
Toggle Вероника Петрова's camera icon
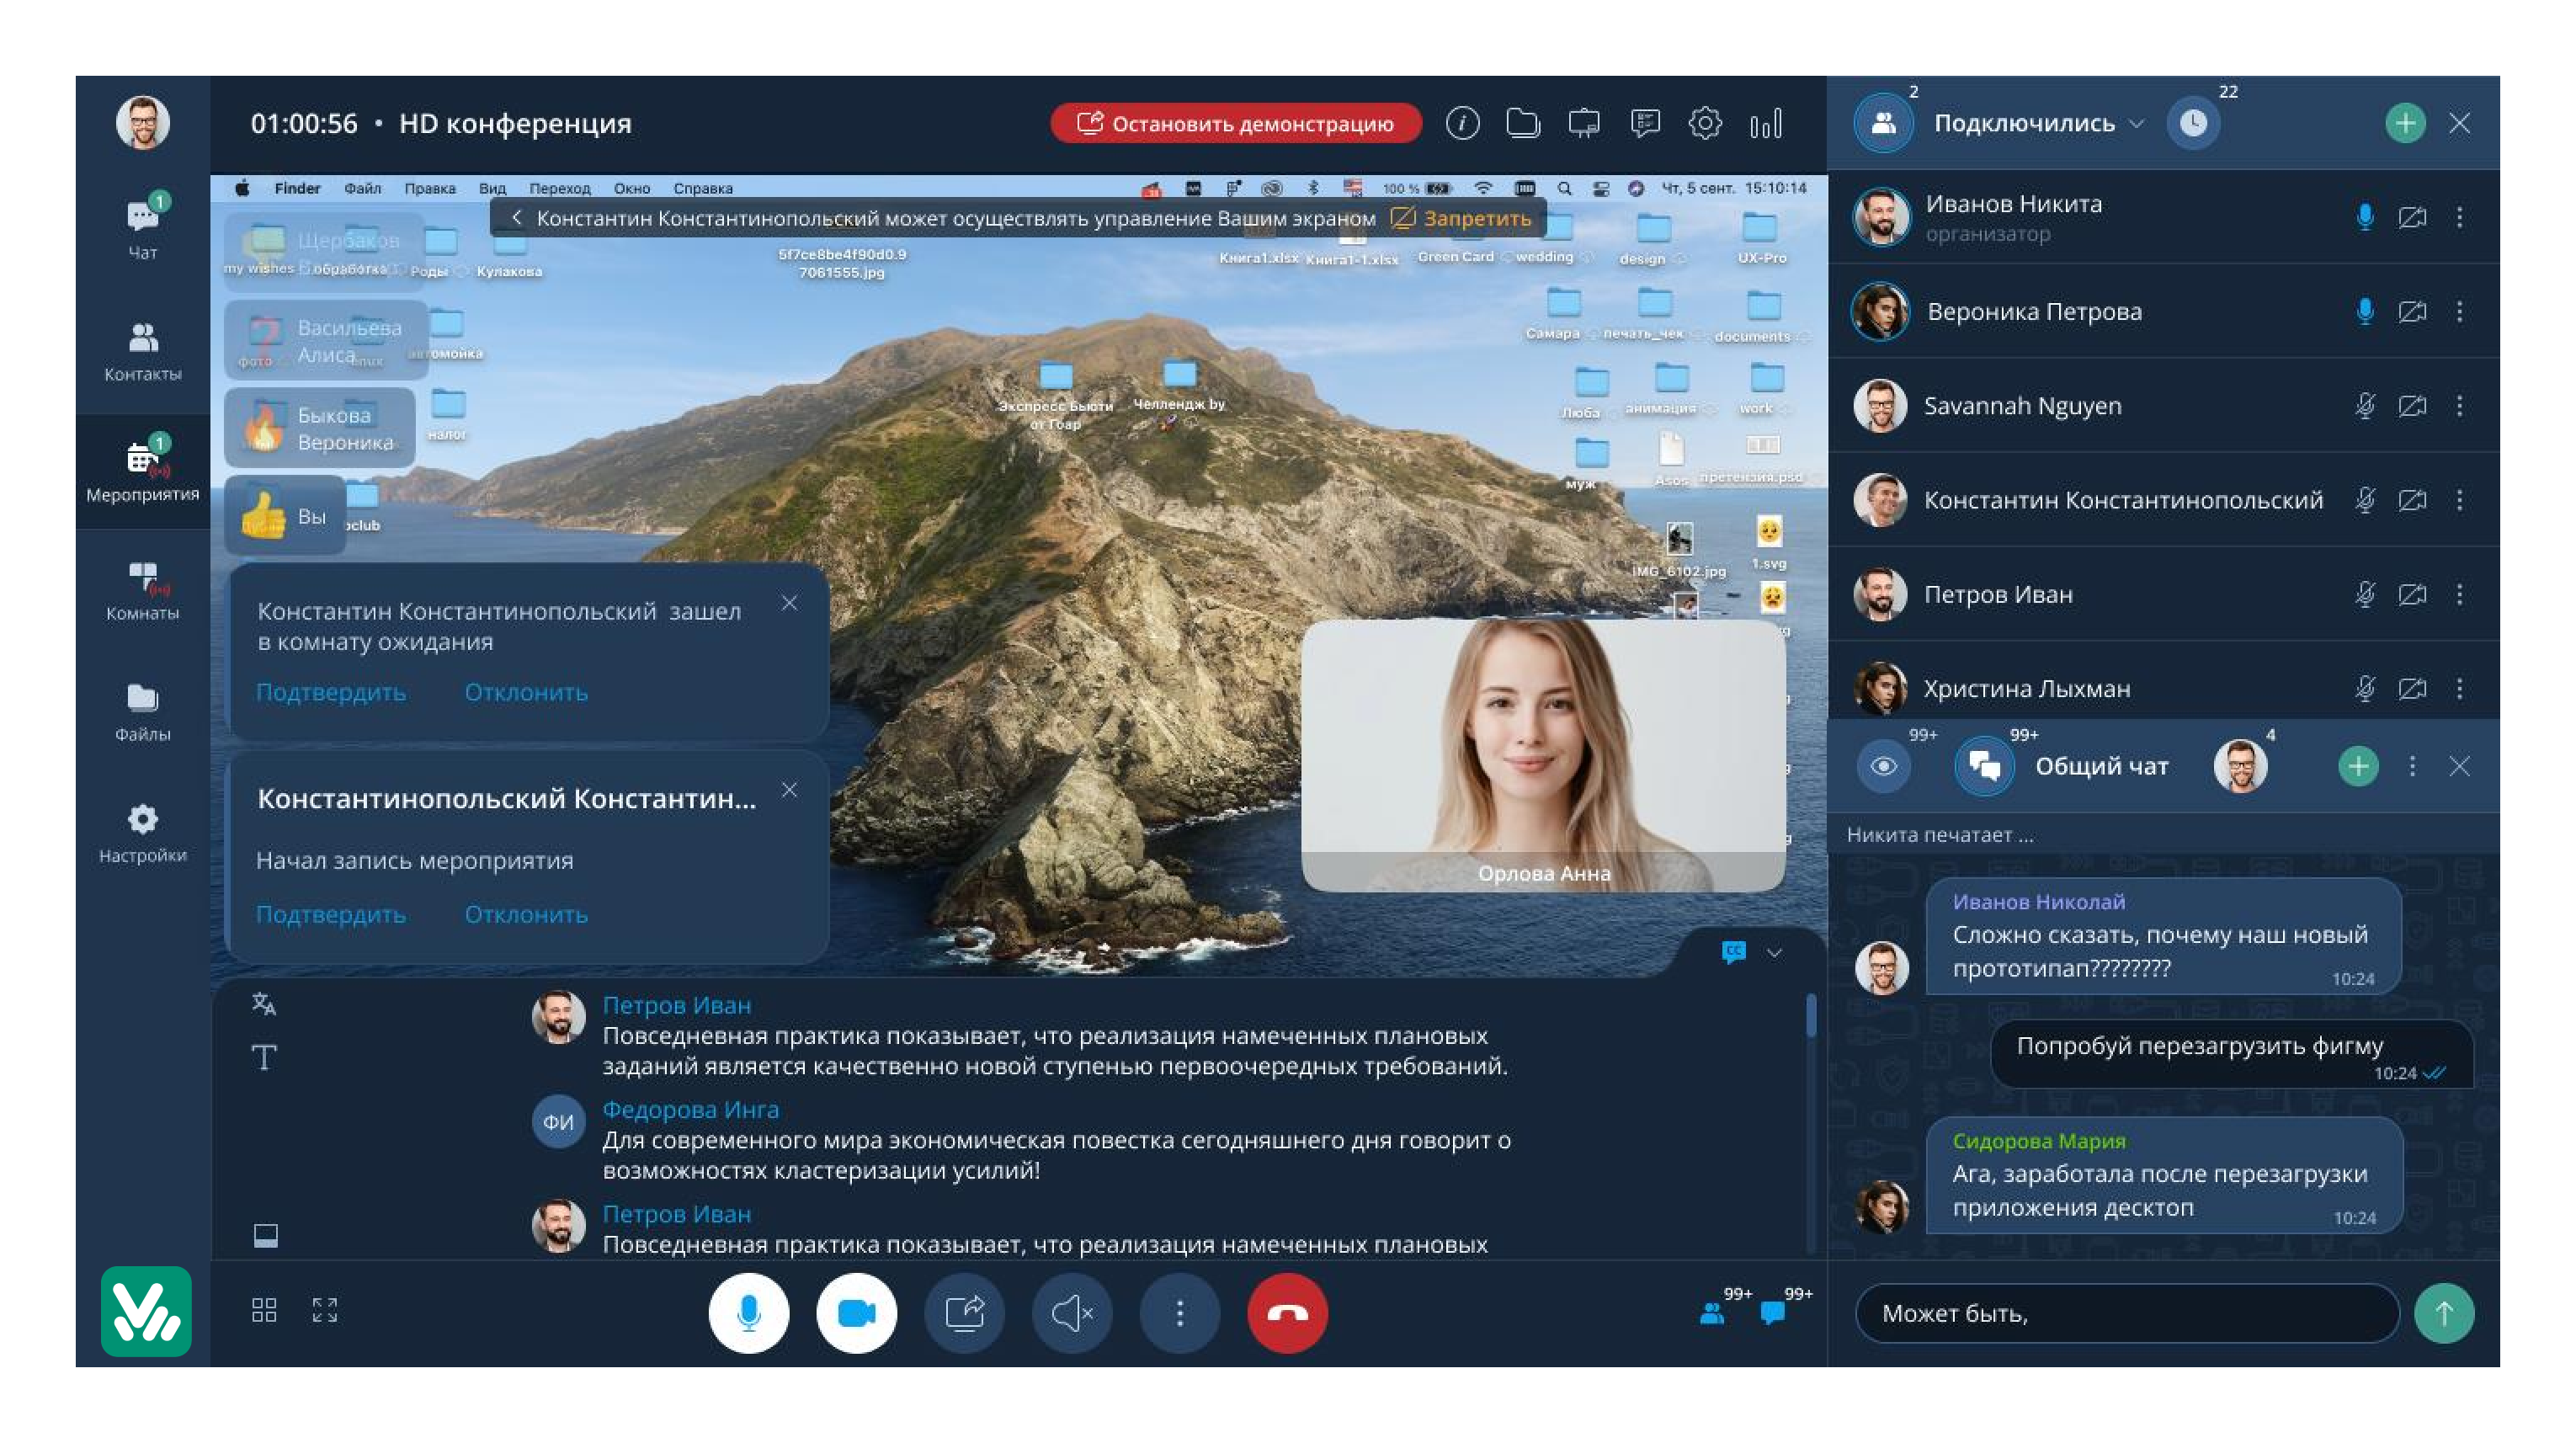point(2412,311)
